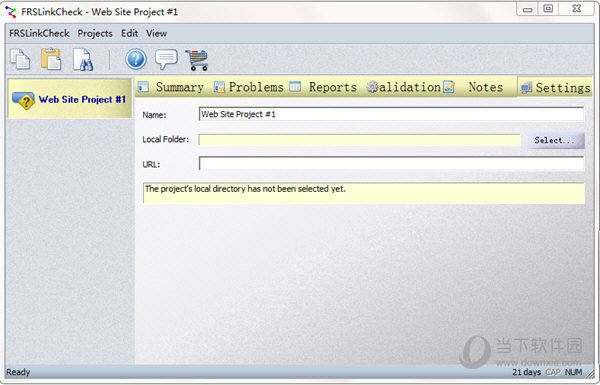Click the shopping cart purchase icon
Viewport: 600px width, 385px height.
tap(197, 60)
